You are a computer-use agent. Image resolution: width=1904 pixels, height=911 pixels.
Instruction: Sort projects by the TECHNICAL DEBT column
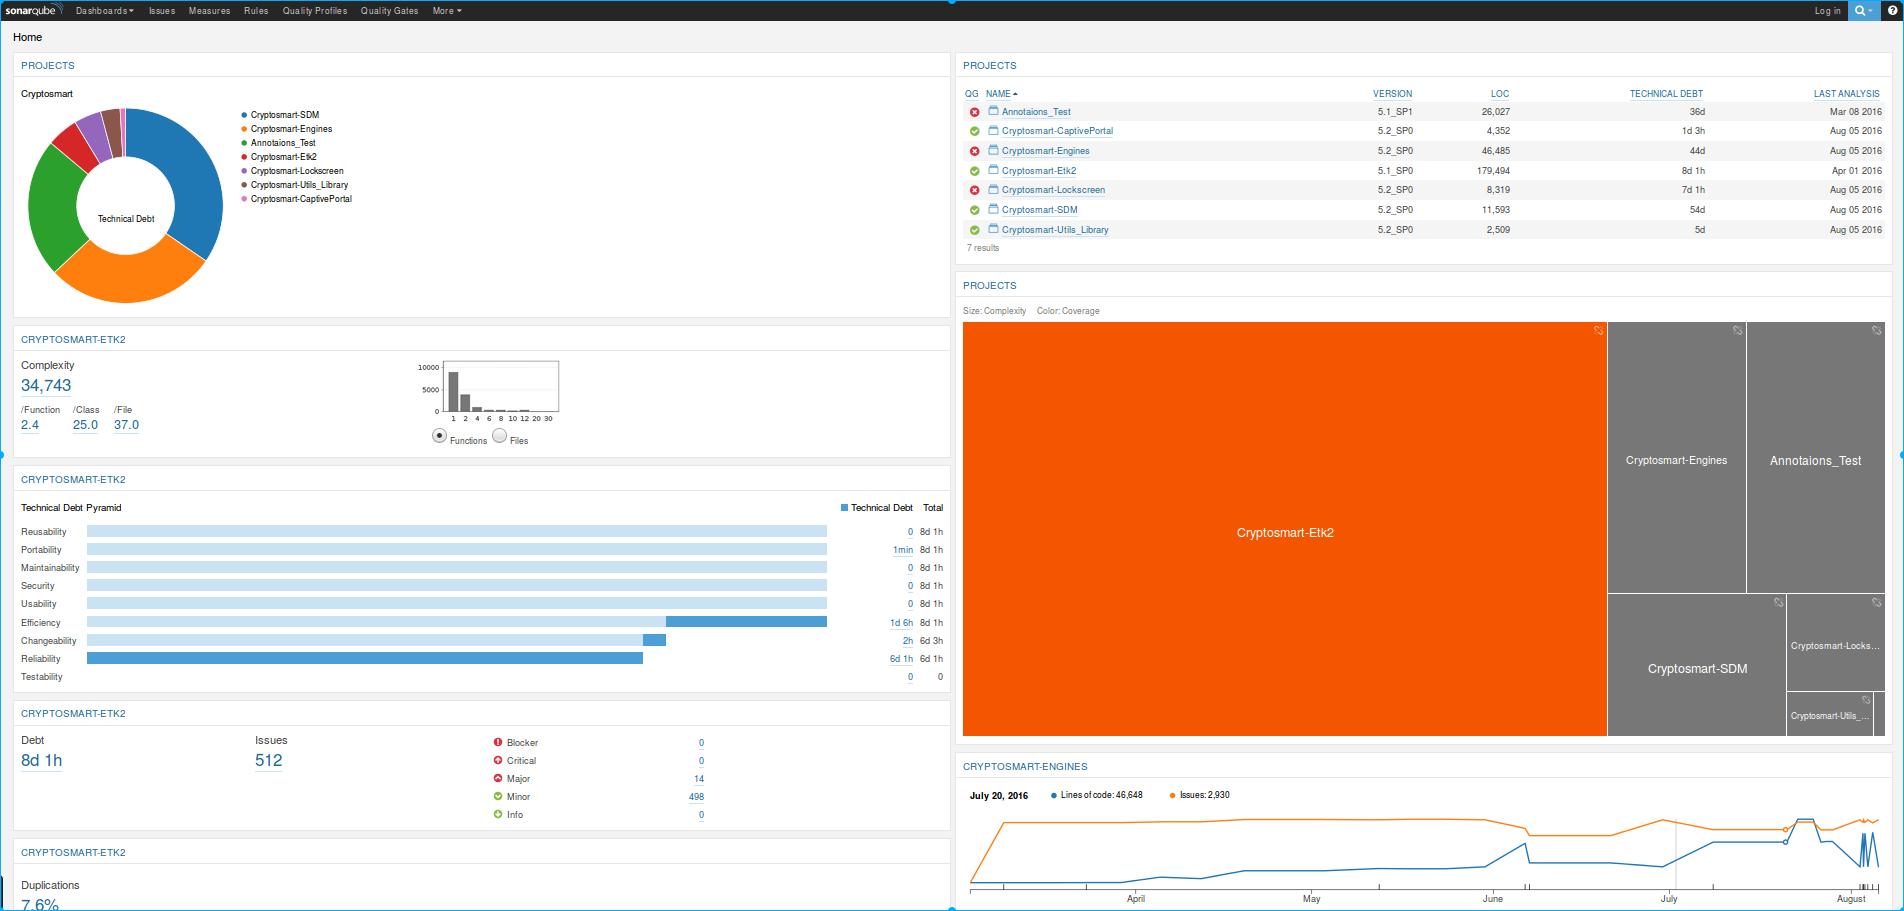pos(1666,94)
